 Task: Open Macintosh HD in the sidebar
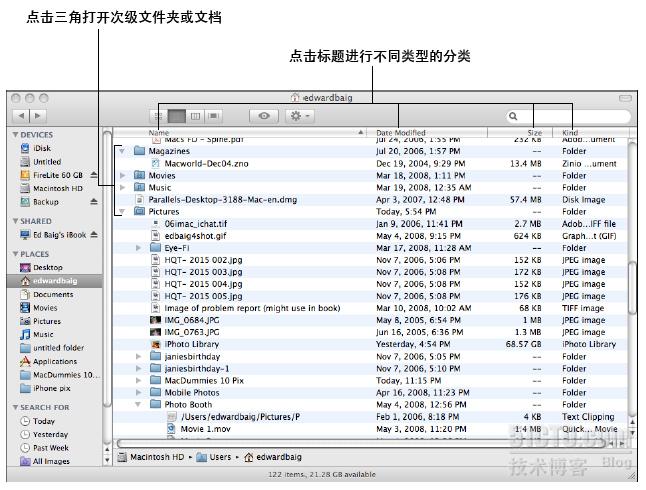[x=51, y=188]
